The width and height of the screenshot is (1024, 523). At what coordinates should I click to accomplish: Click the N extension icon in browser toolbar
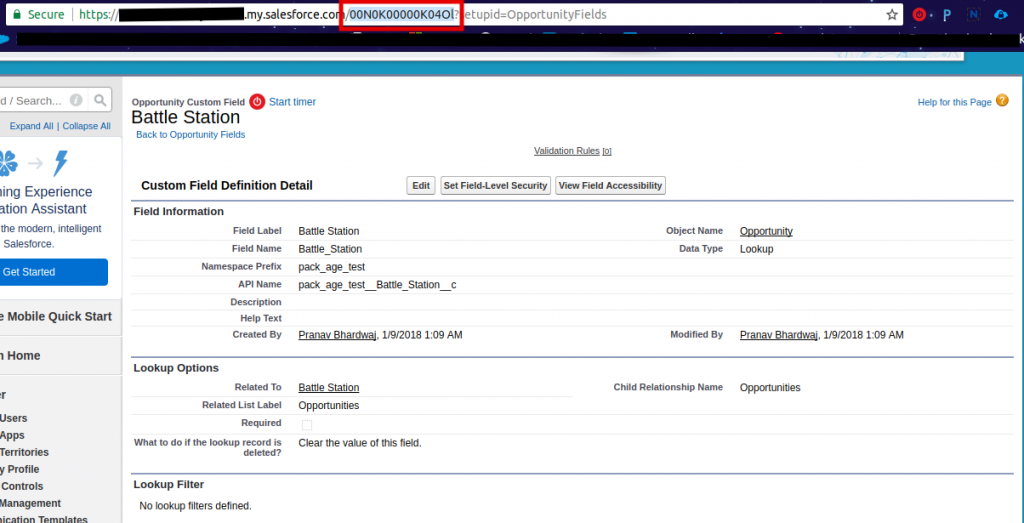pyautogui.click(x=974, y=15)
